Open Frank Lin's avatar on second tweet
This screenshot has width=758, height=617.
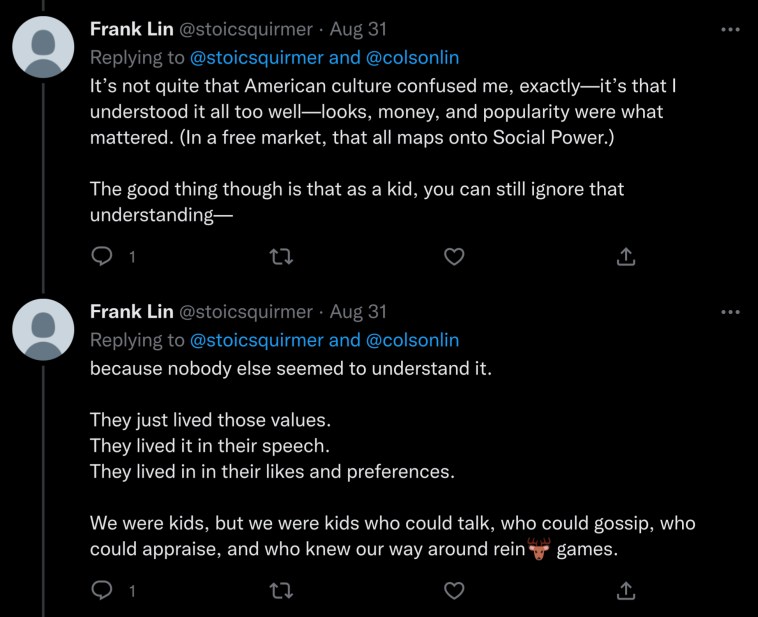43,330
